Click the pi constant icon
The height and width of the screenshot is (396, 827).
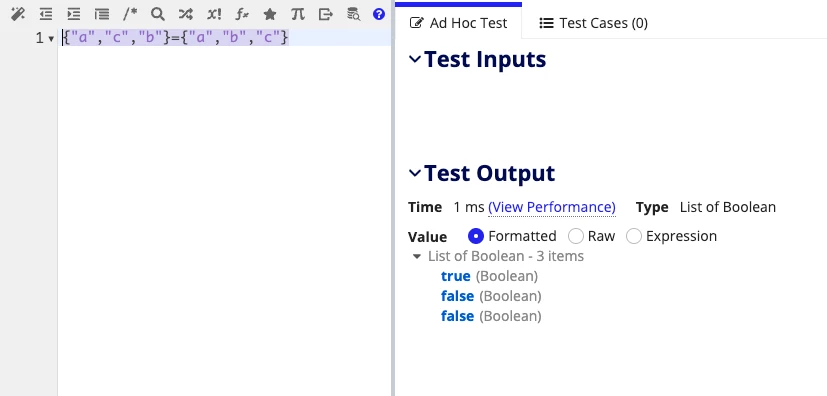[297, 14]
